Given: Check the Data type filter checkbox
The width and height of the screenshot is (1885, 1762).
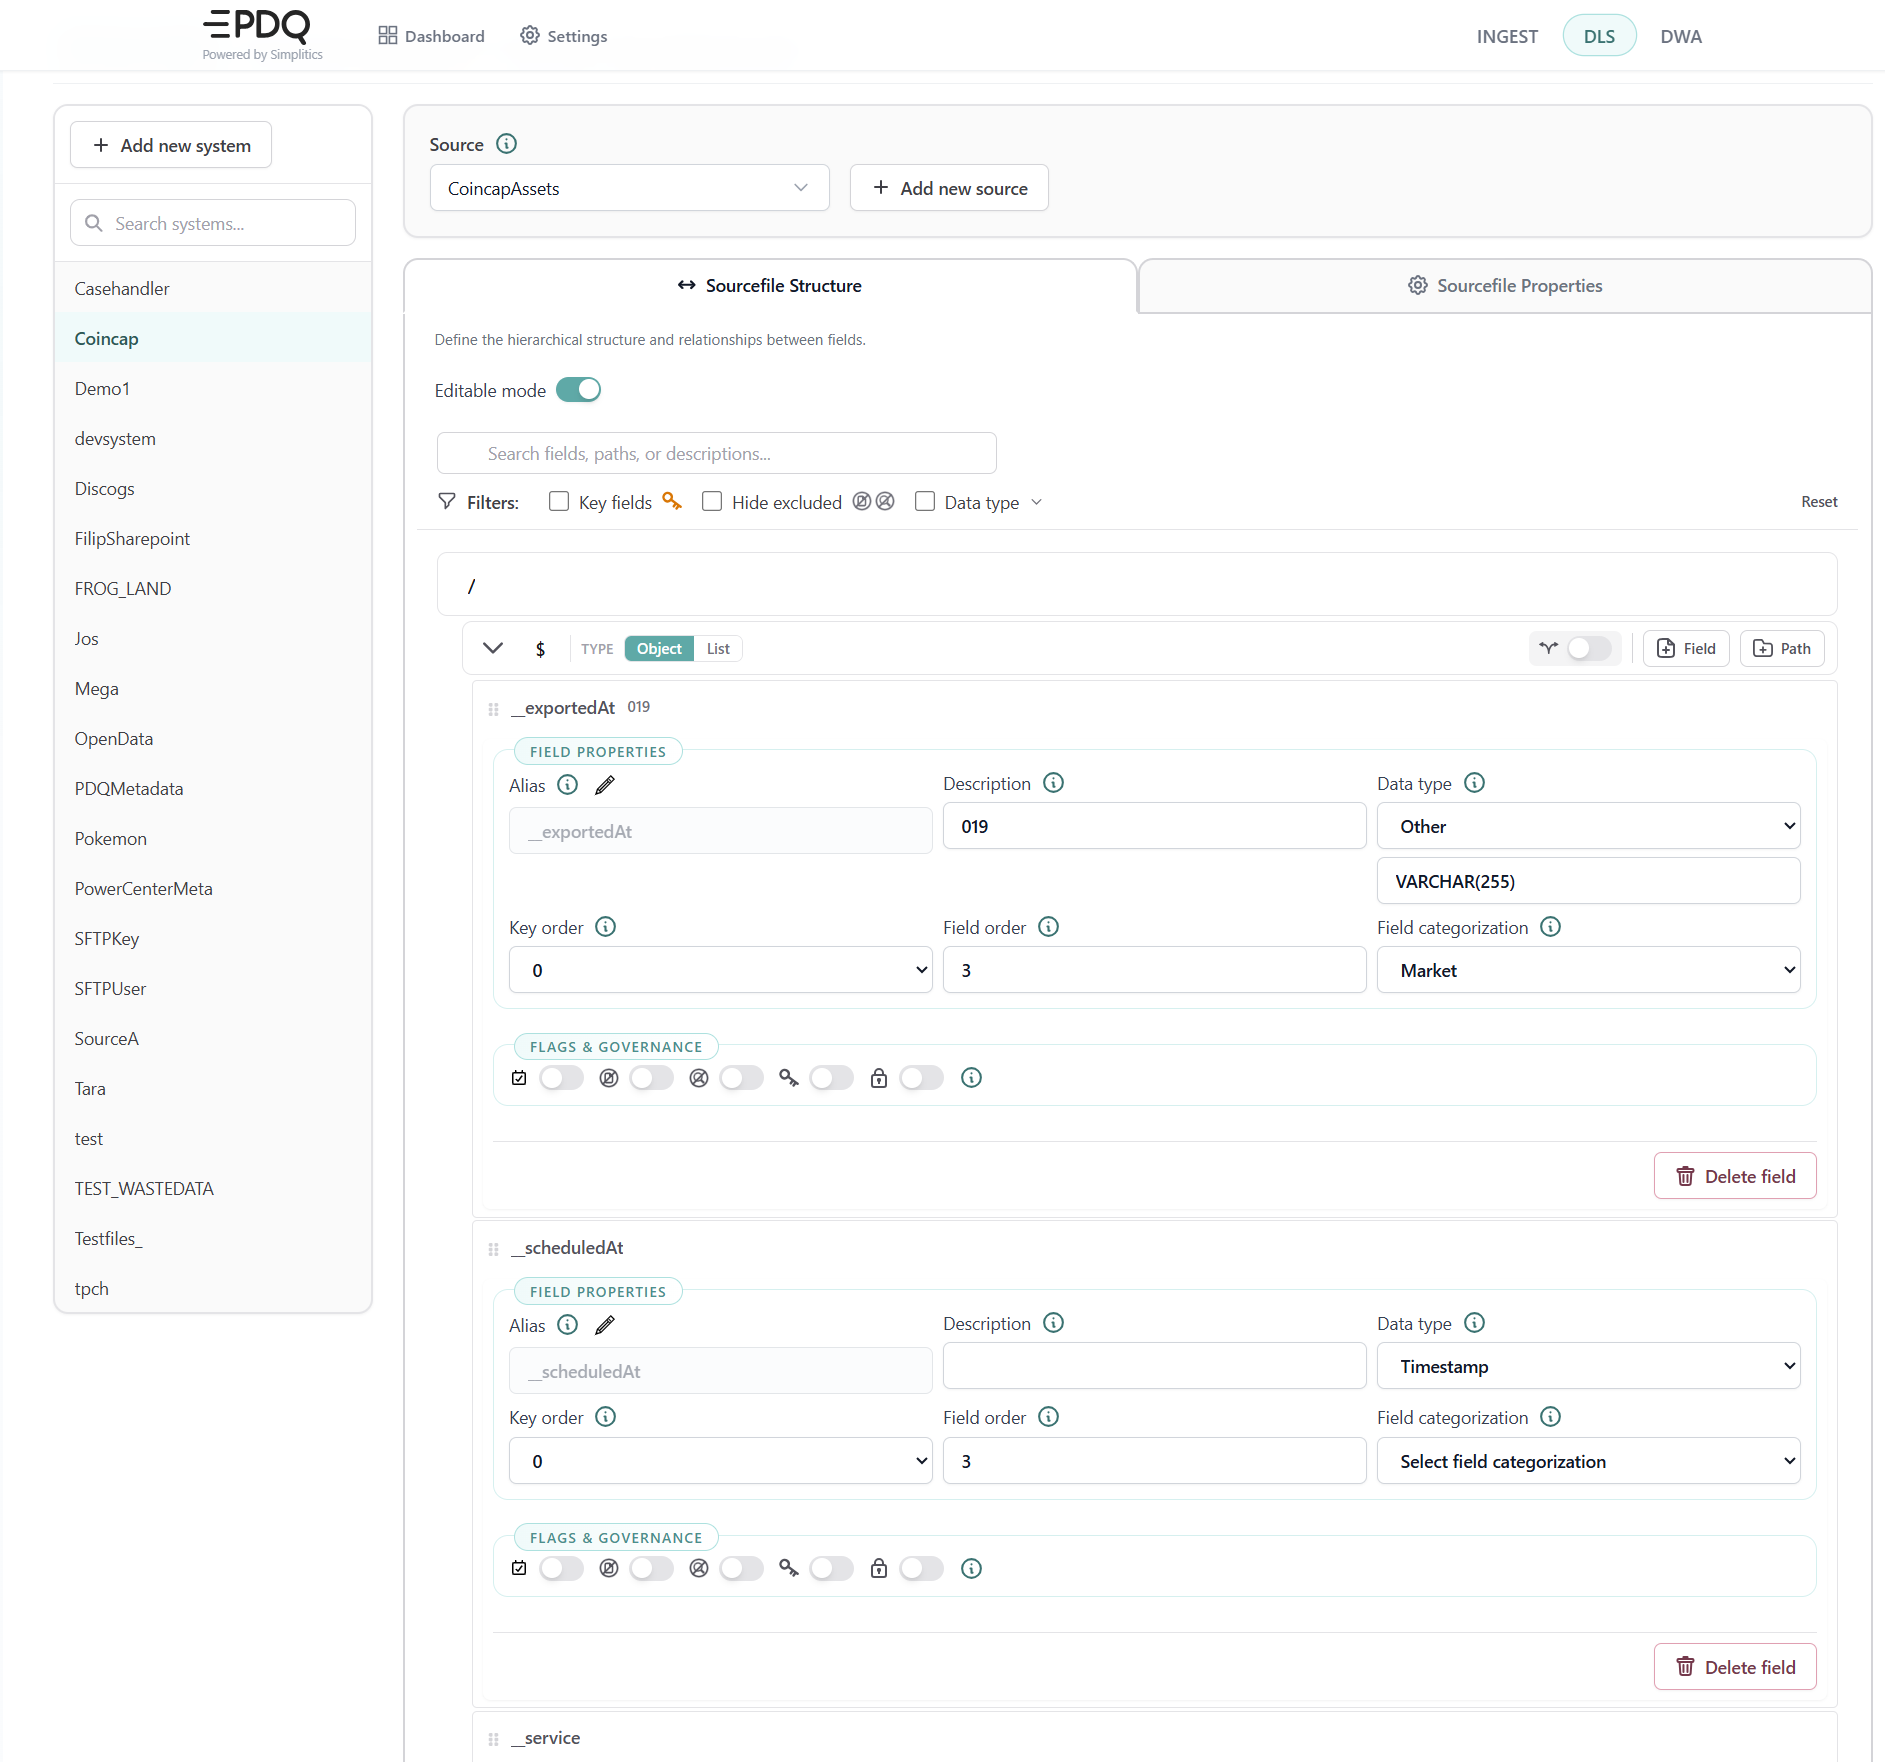Looking at the screenshot, I should point(925,501).
